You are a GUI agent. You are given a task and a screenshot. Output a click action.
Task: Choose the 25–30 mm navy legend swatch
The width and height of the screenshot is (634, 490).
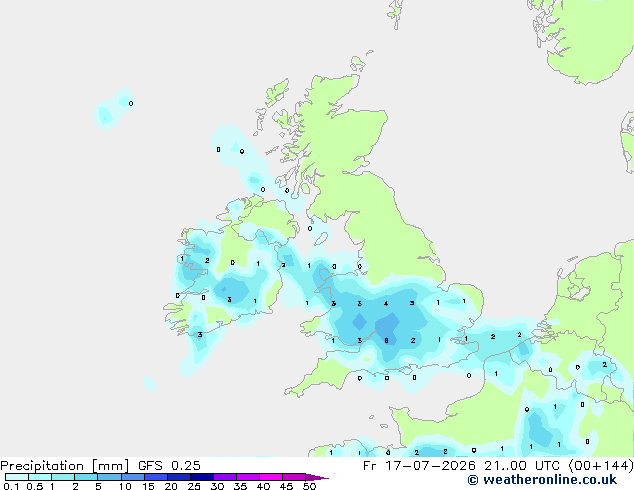[201, 477]
